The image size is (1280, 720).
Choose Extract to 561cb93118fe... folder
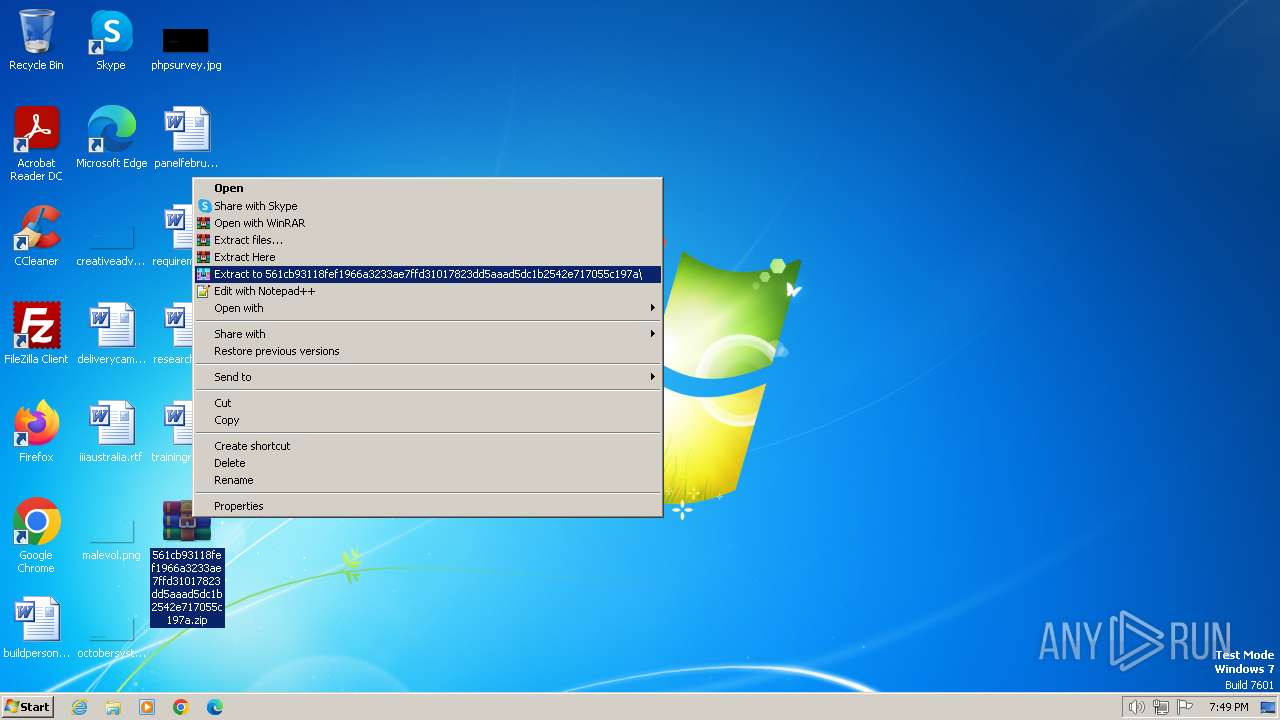tap(428, 274)
